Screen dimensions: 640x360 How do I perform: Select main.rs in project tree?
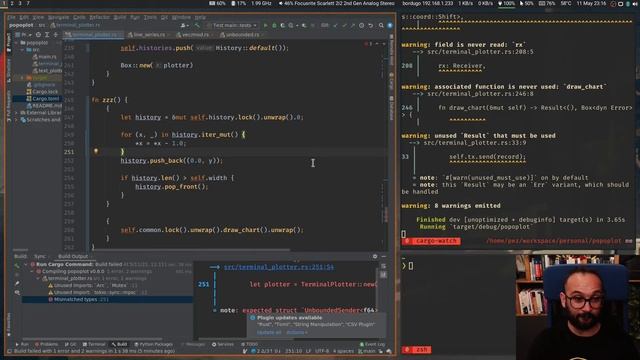(45, 57)
